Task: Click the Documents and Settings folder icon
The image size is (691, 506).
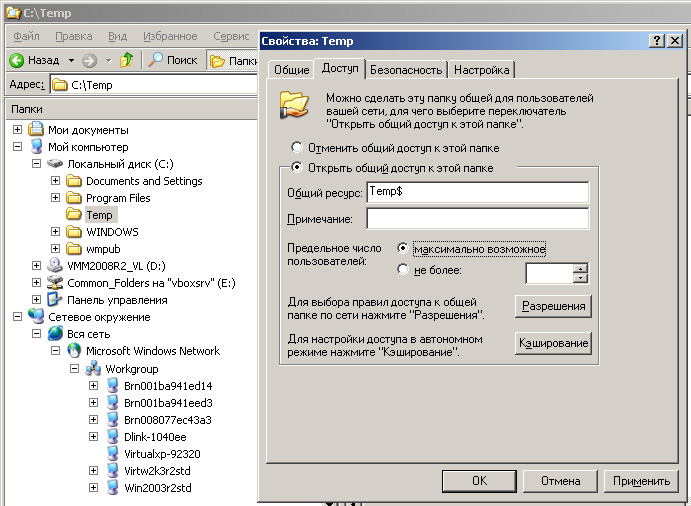Action: coord(74,181)
